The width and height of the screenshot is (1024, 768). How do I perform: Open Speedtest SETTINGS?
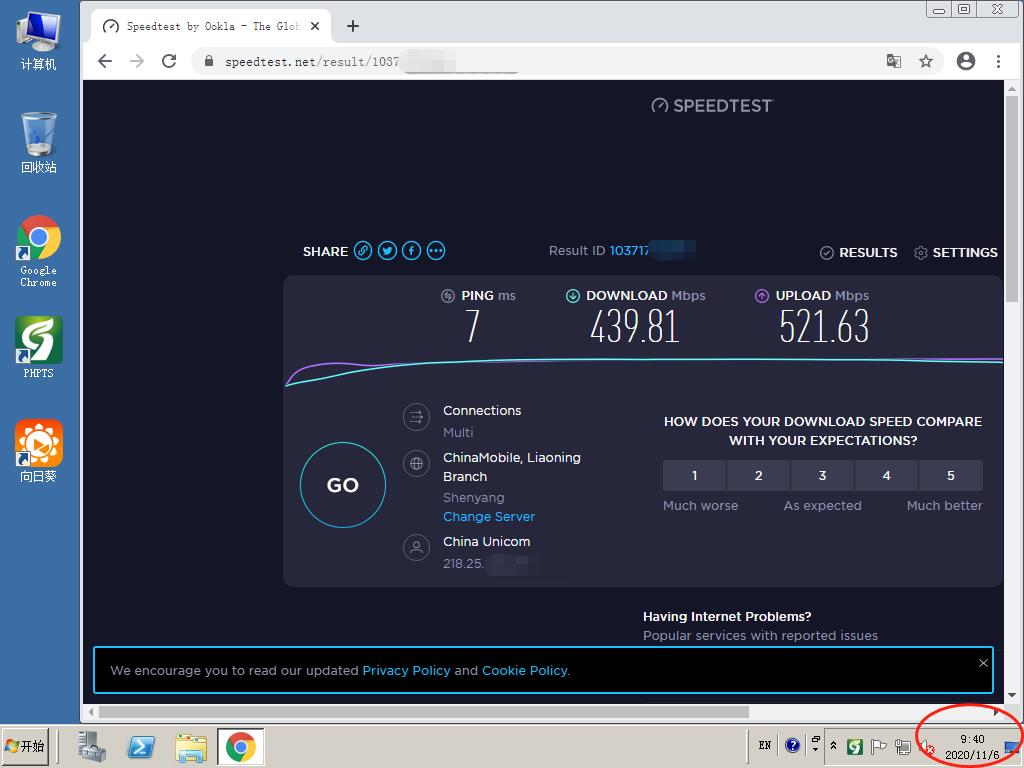click(955, 253)
